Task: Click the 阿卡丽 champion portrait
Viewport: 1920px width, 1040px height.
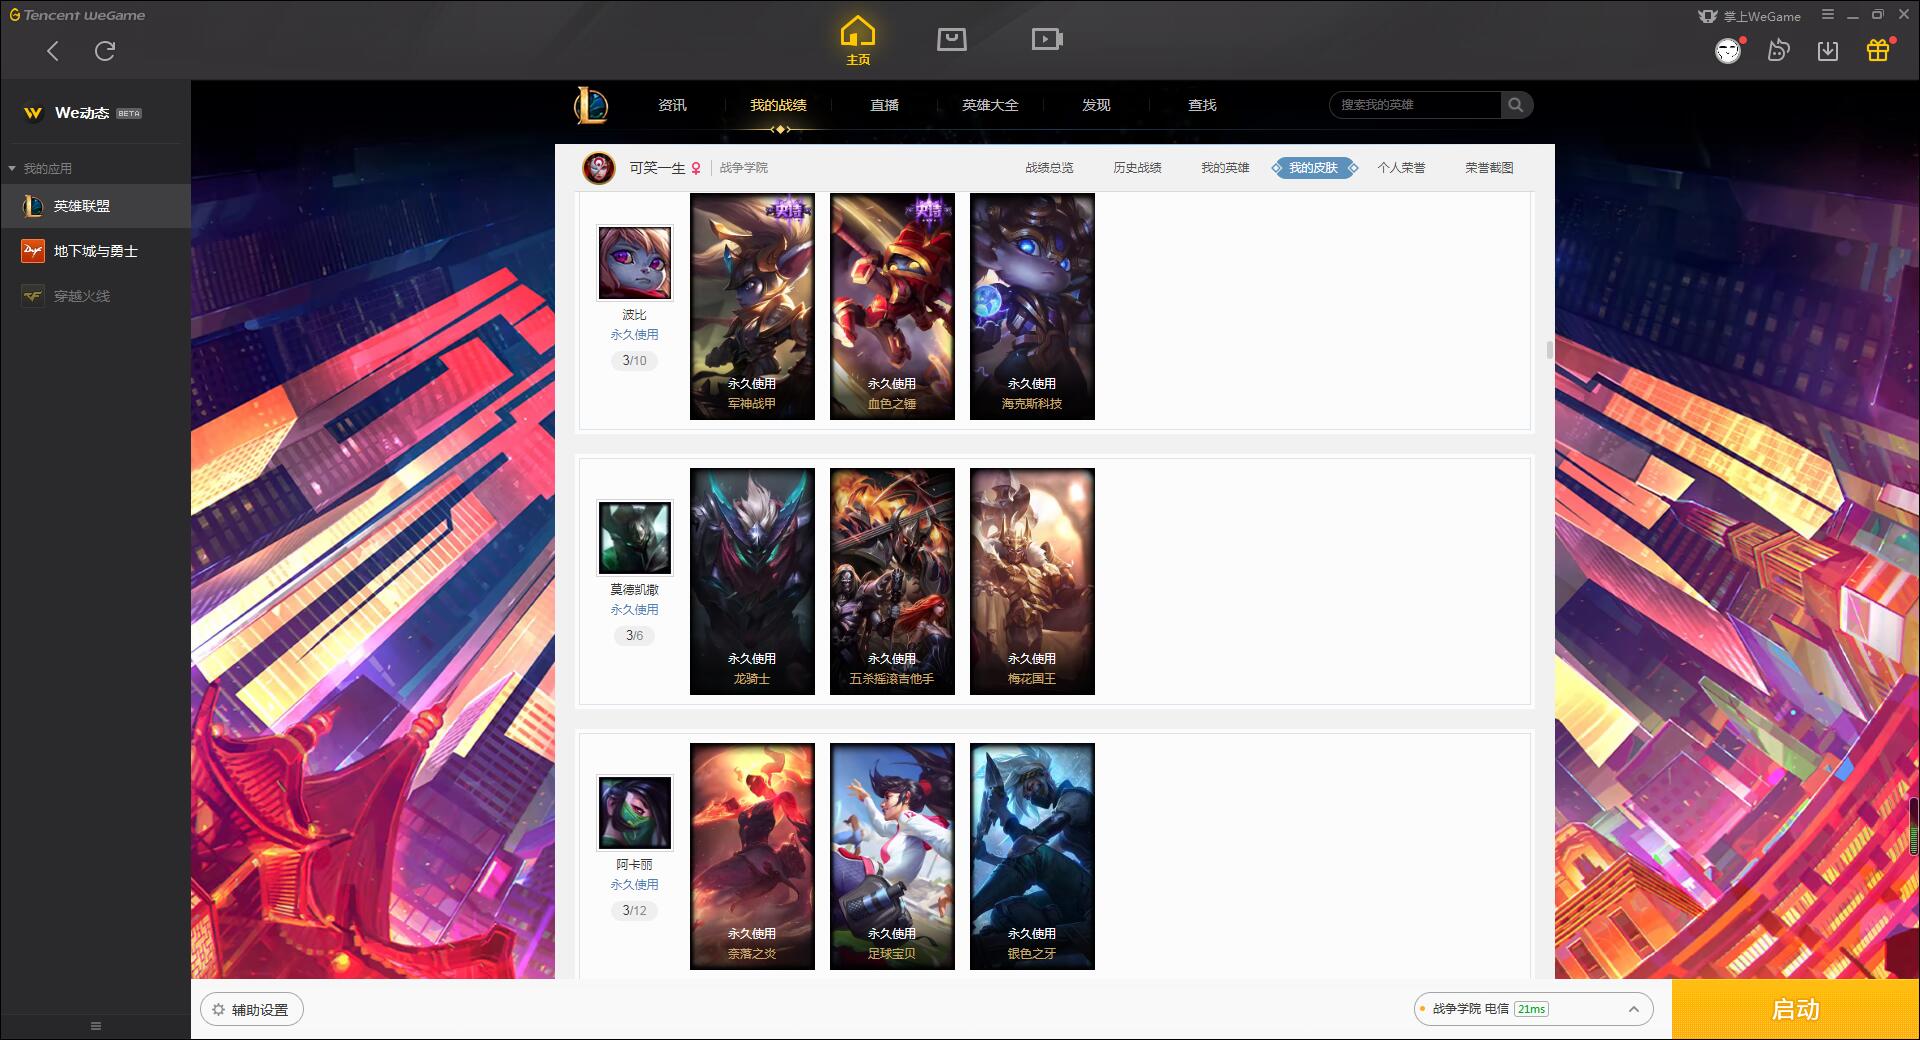Action: [634, 813]
